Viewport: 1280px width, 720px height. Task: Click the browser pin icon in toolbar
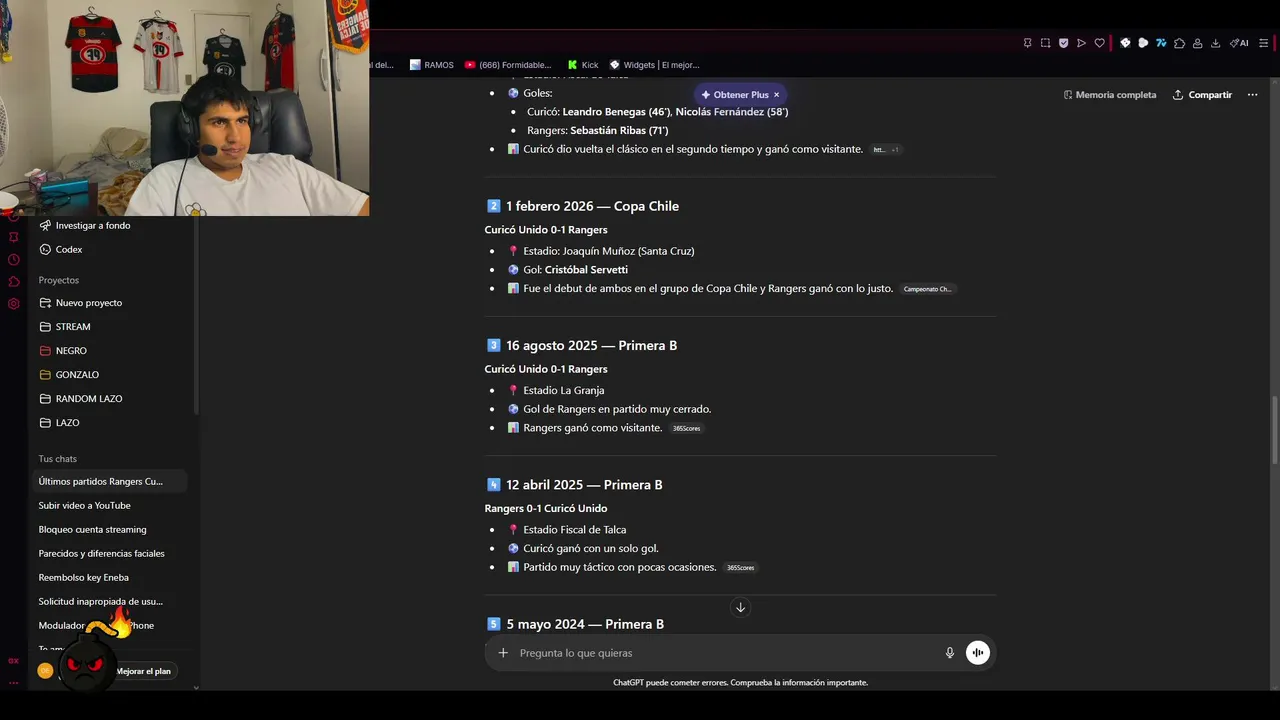(x=1027, y=43)
